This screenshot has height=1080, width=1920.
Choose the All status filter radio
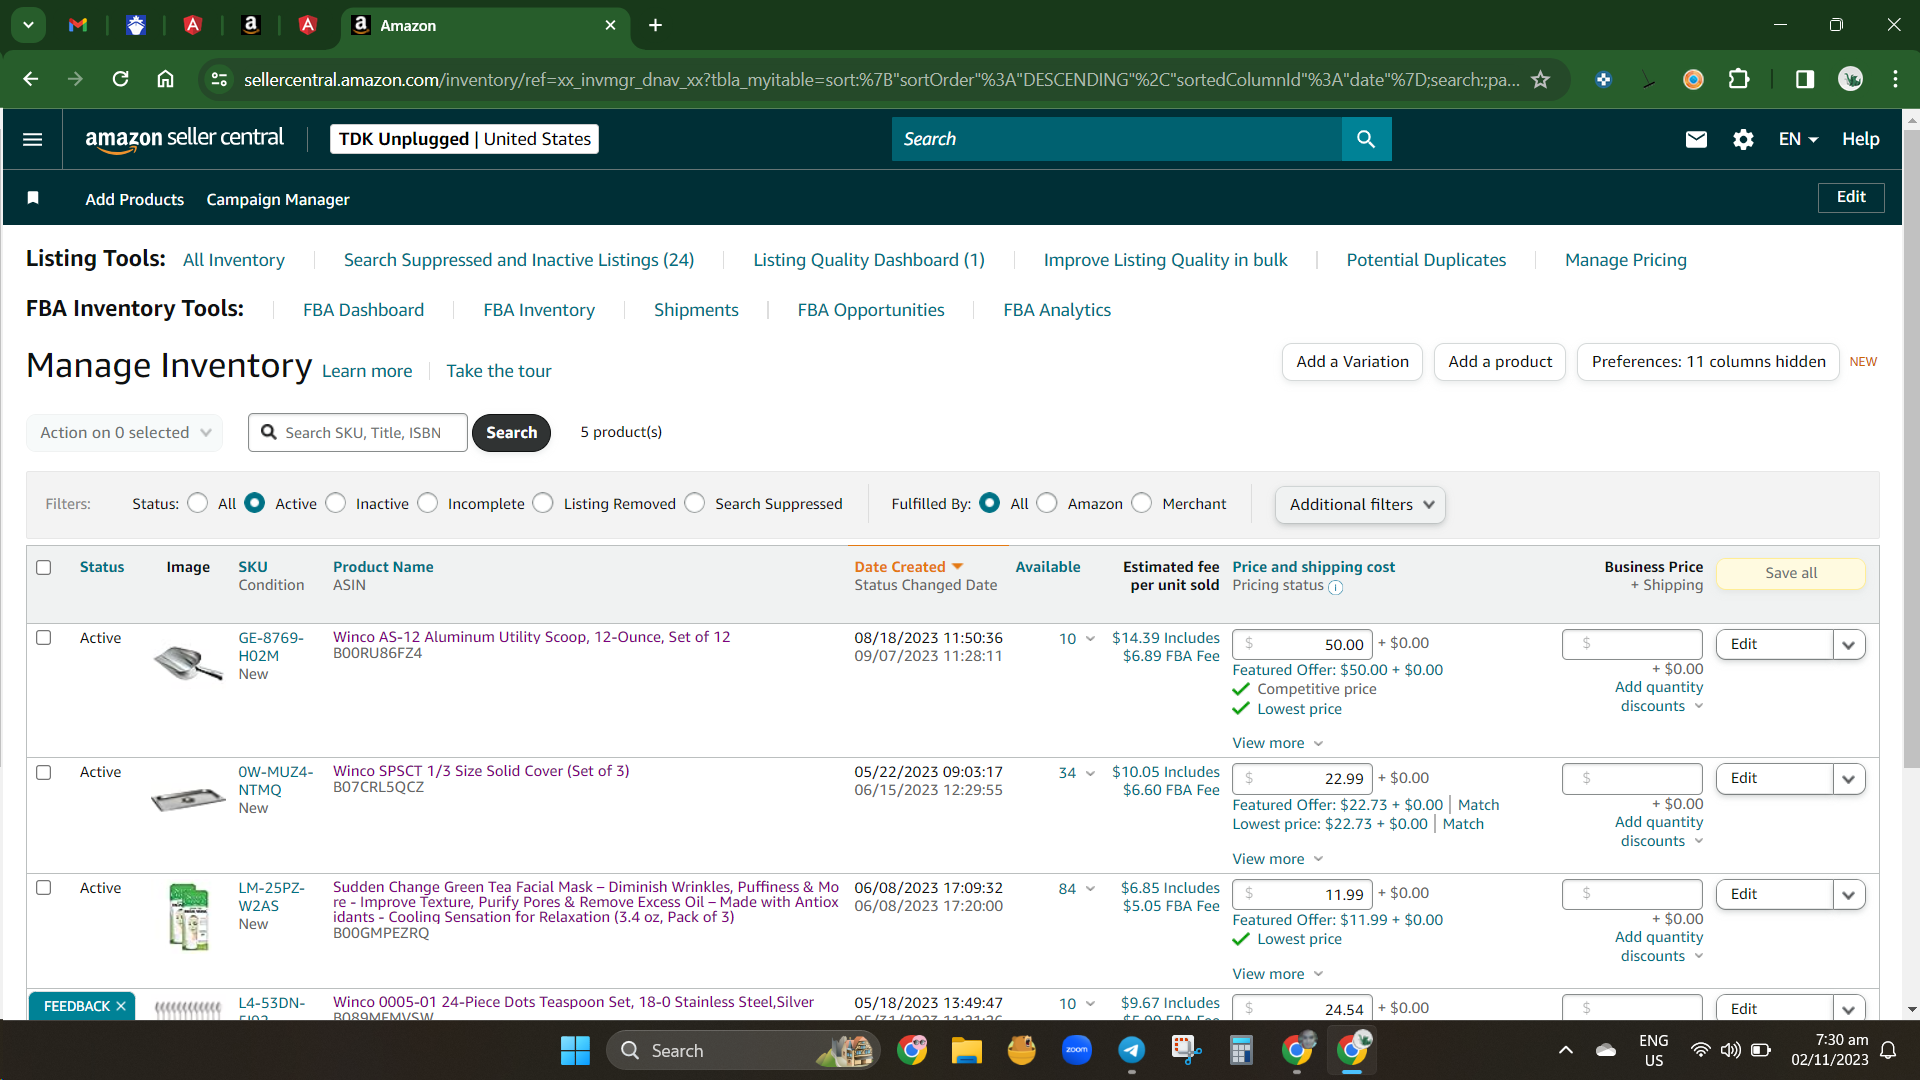[198, 503]
